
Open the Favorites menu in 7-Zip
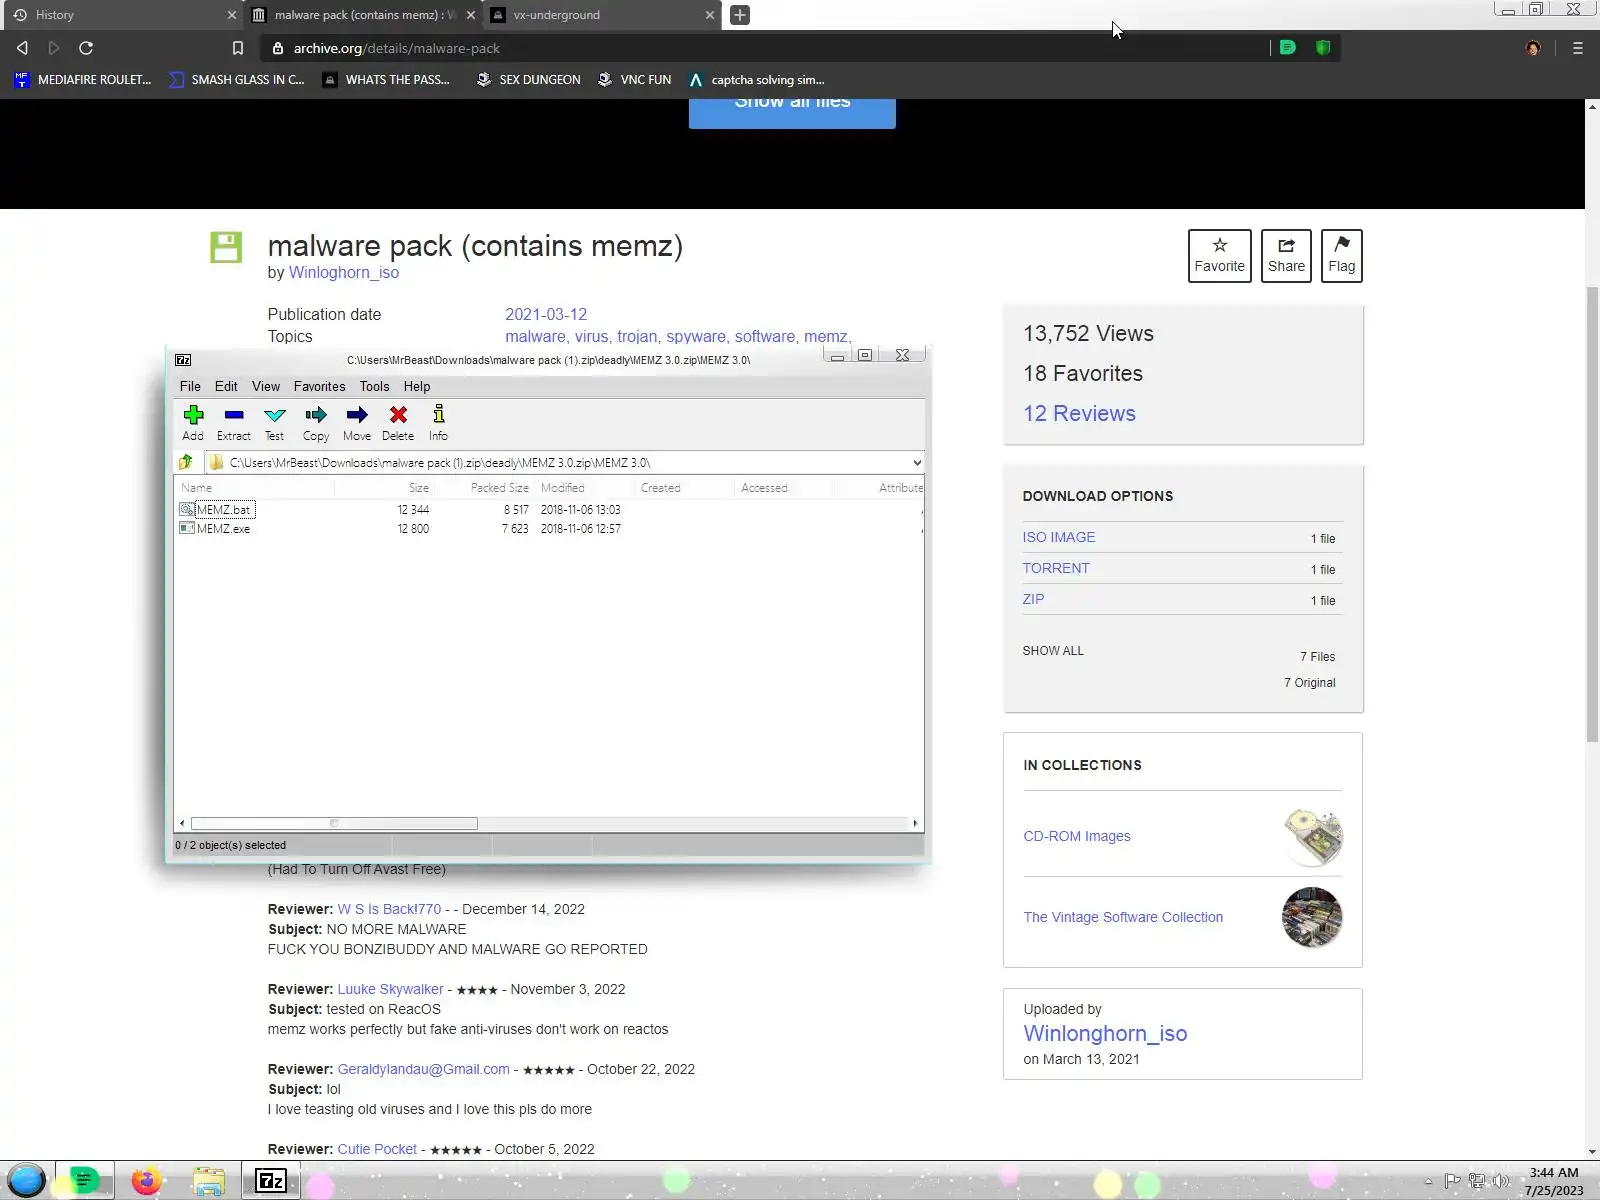[319, 386]
